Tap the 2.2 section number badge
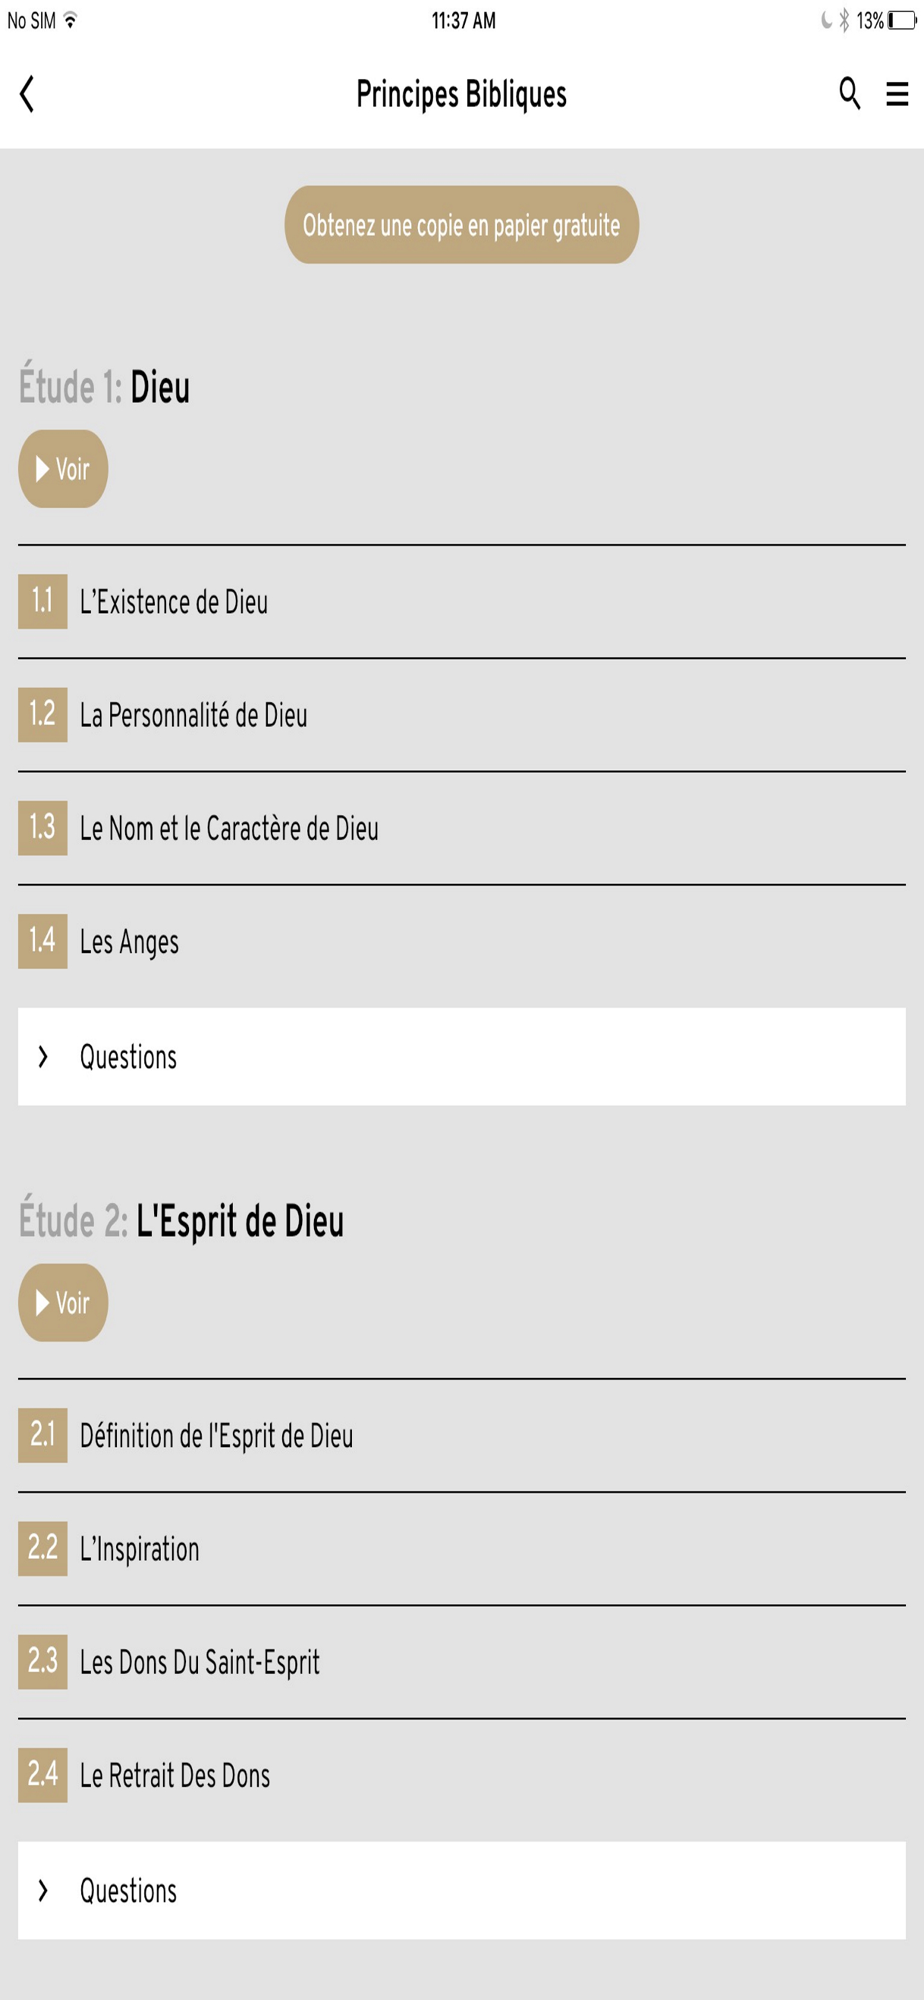Viewport: 924px width, 2000px height. 43,1548
